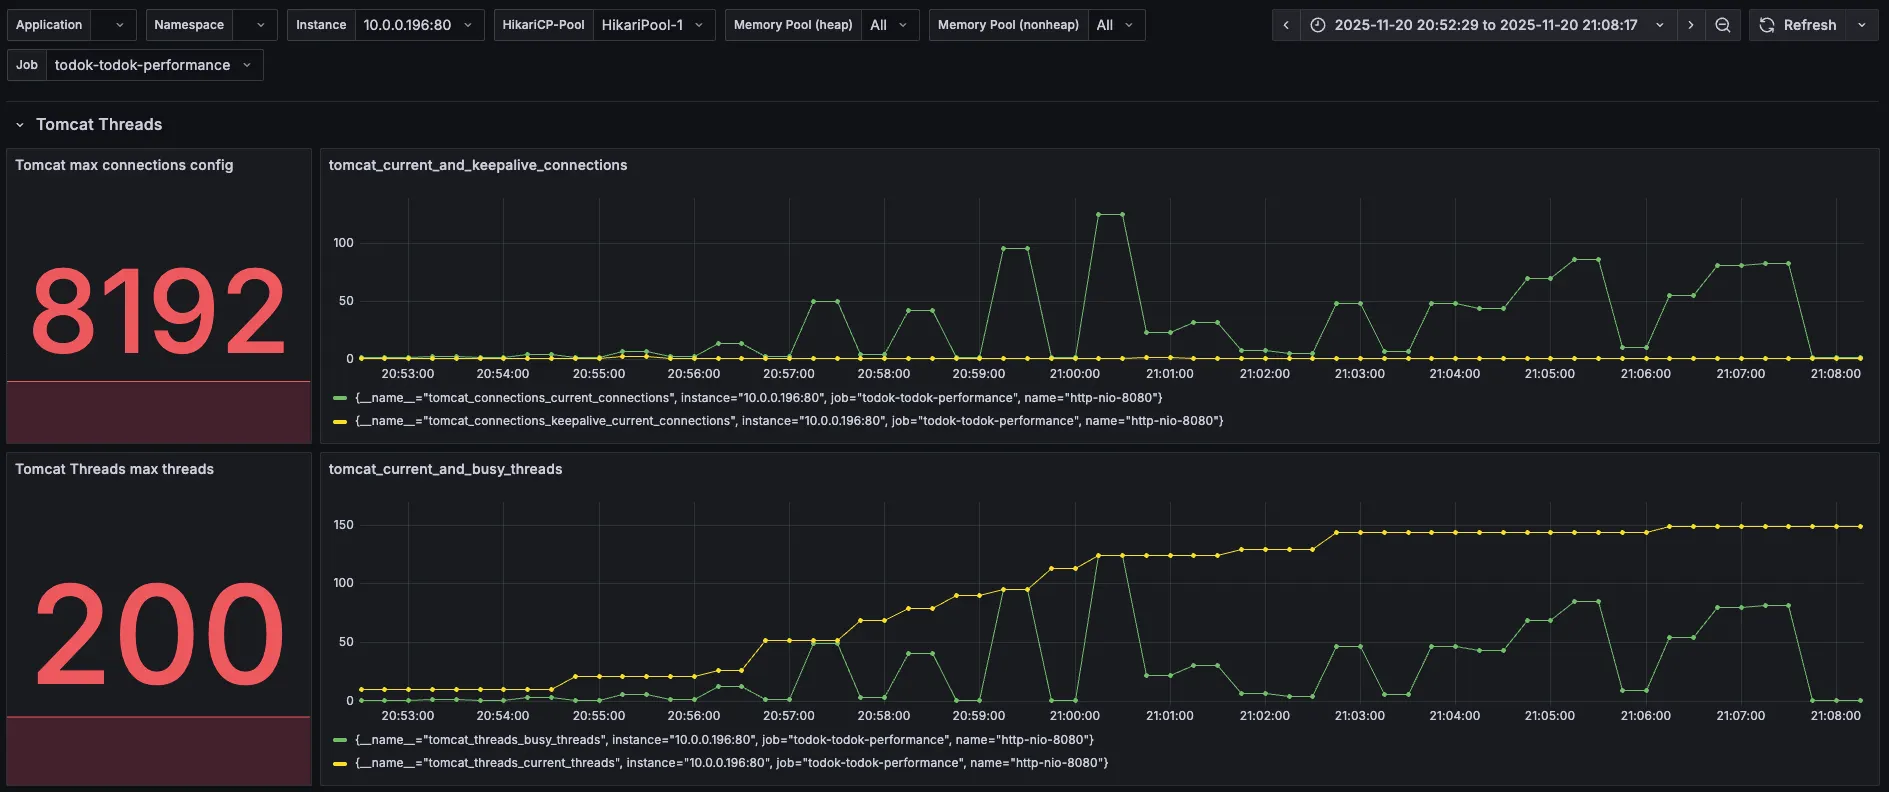Open the Application variable dropdown
The height and width of the screenshot is (792, 1889).
coord(113,25)
